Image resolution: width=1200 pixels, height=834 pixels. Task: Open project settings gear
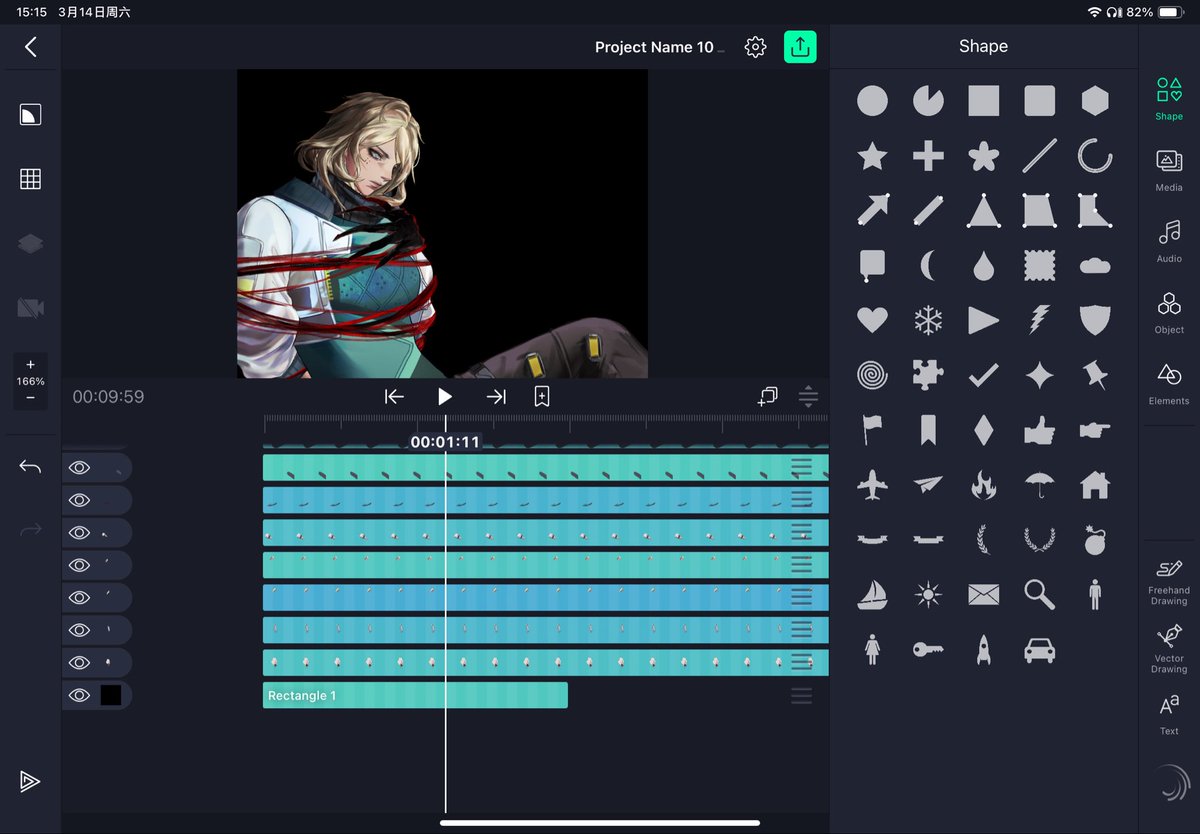[x=755, y=47]
